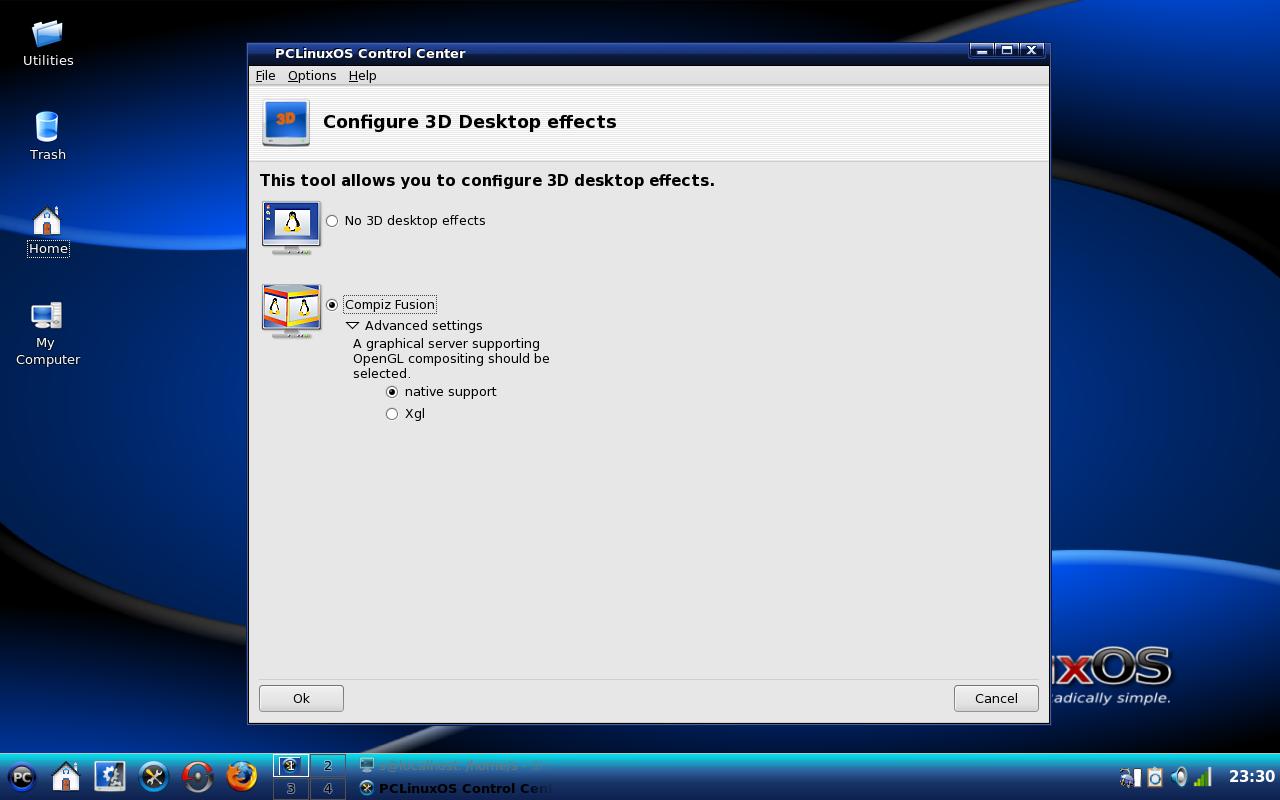Open the Help menu
This screenshot has height=800, width=1280.
(x=362, y=76)
